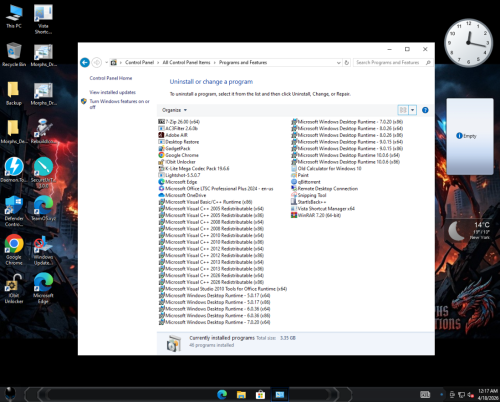Open Windows Update desktop shortcut

click(43, 250)
